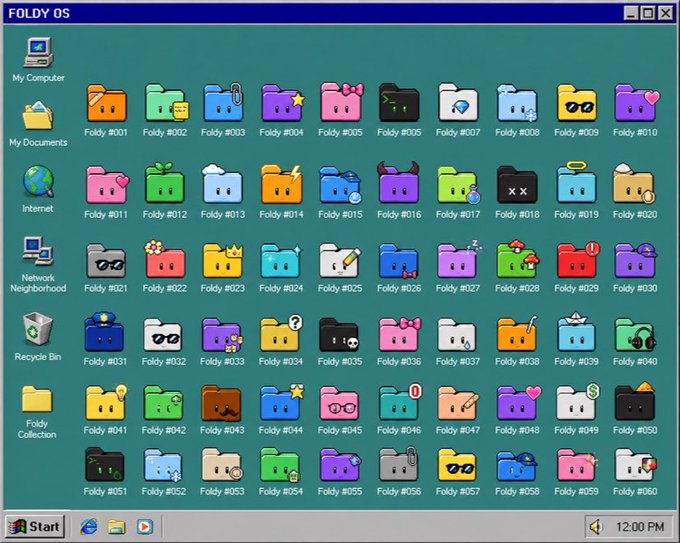
Task: Select the purple cap Foldy #030
Action: (636, 261)
